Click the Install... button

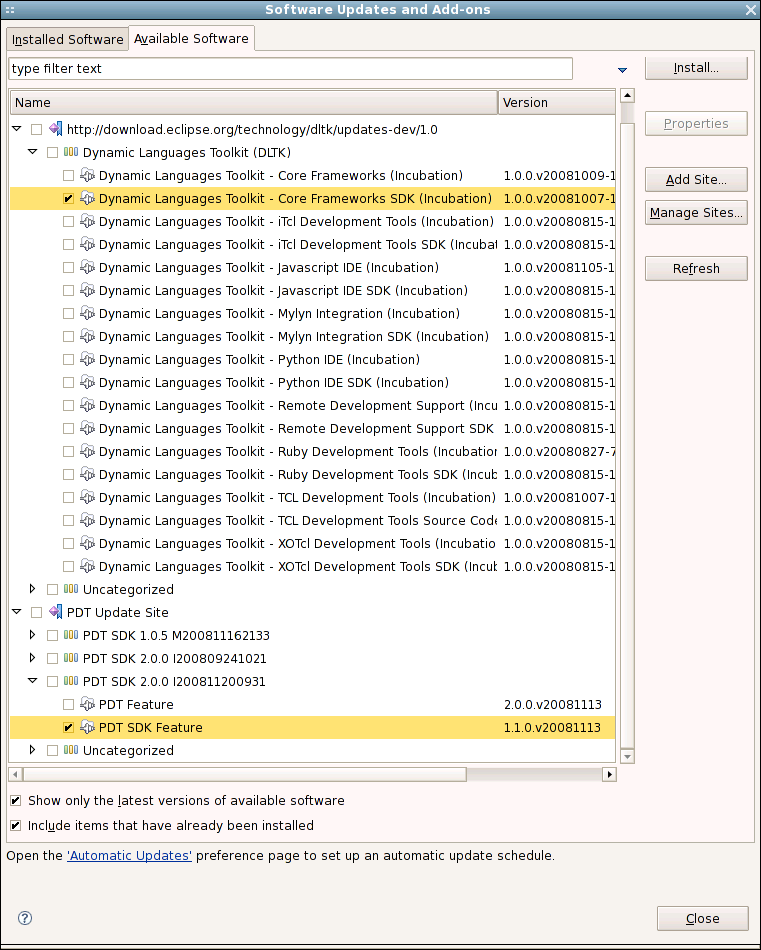coord(696,68)
